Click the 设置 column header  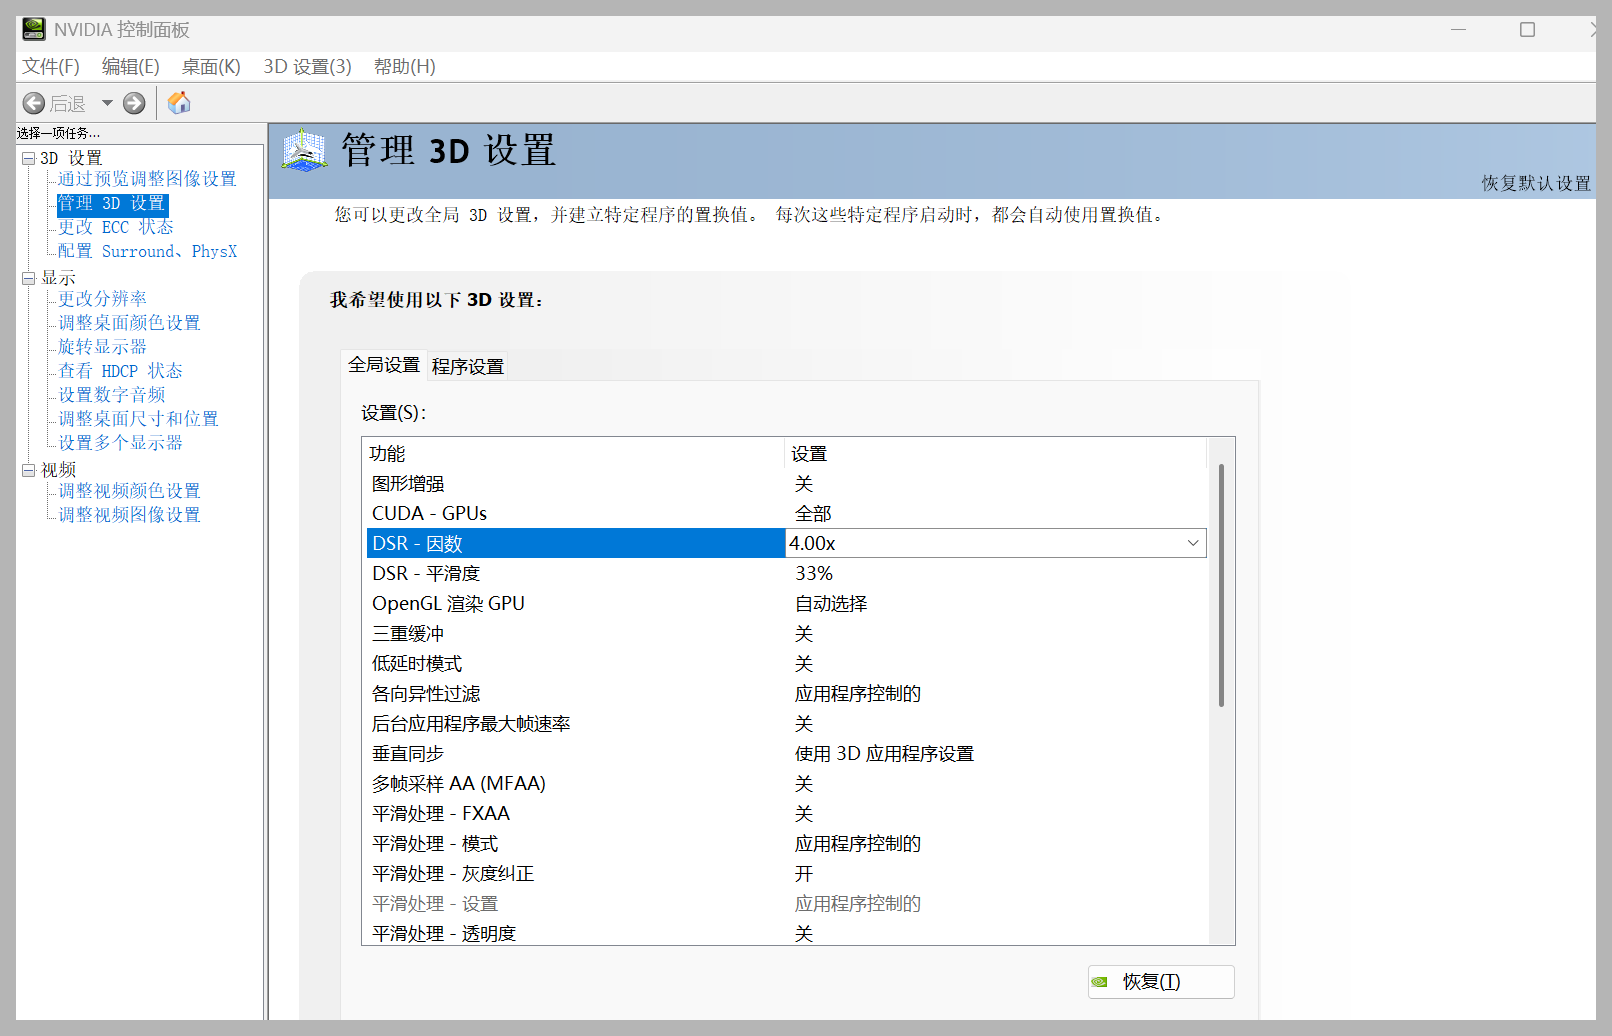coord(997,453)
